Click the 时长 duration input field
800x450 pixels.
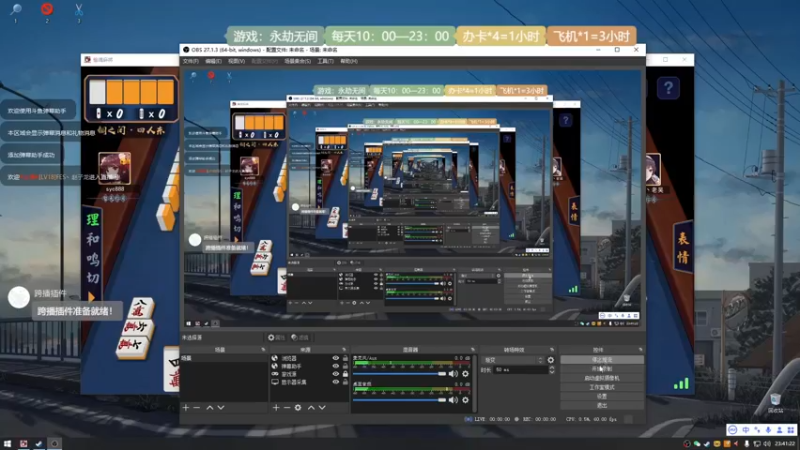click(520, 370)
